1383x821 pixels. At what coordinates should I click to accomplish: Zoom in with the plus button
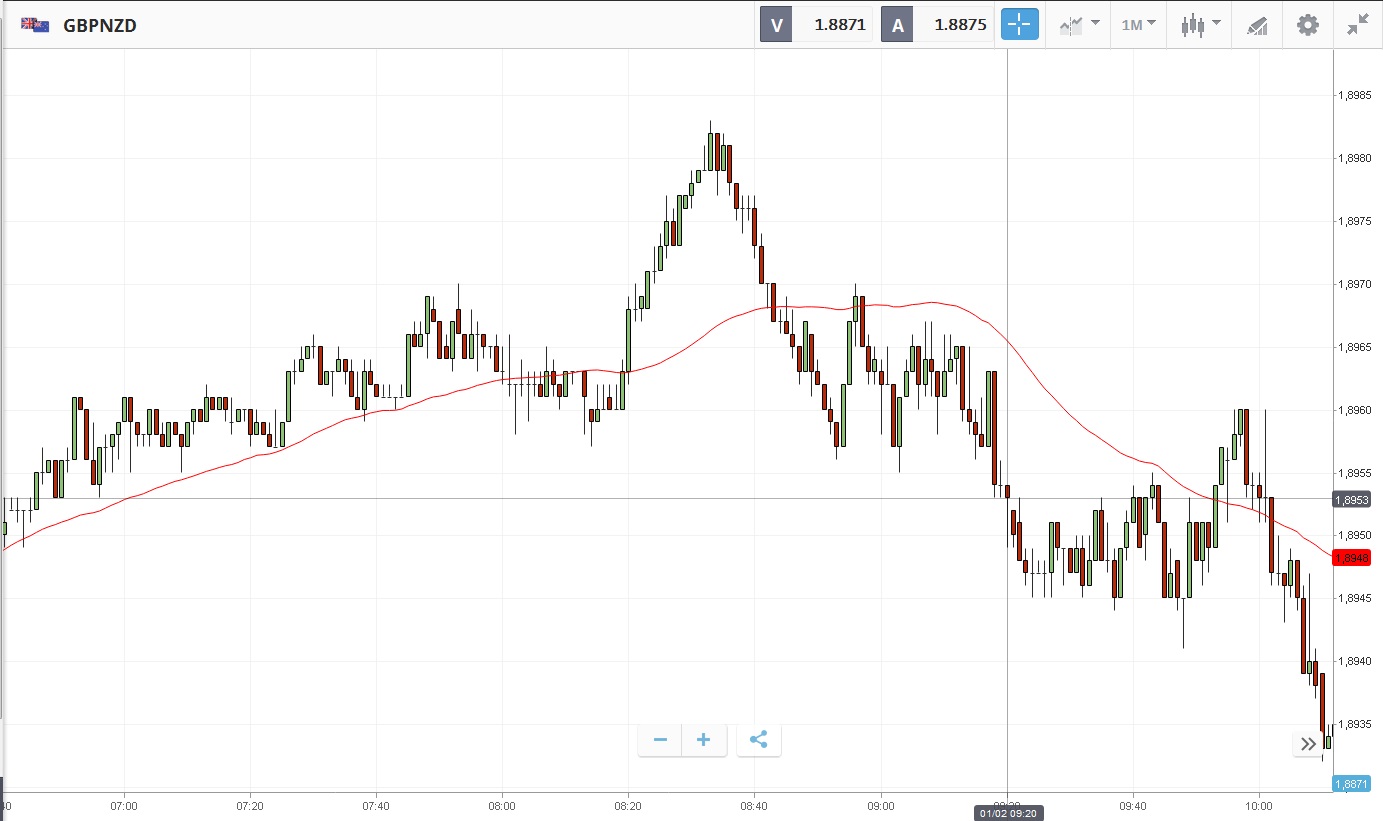click(704, 740)
